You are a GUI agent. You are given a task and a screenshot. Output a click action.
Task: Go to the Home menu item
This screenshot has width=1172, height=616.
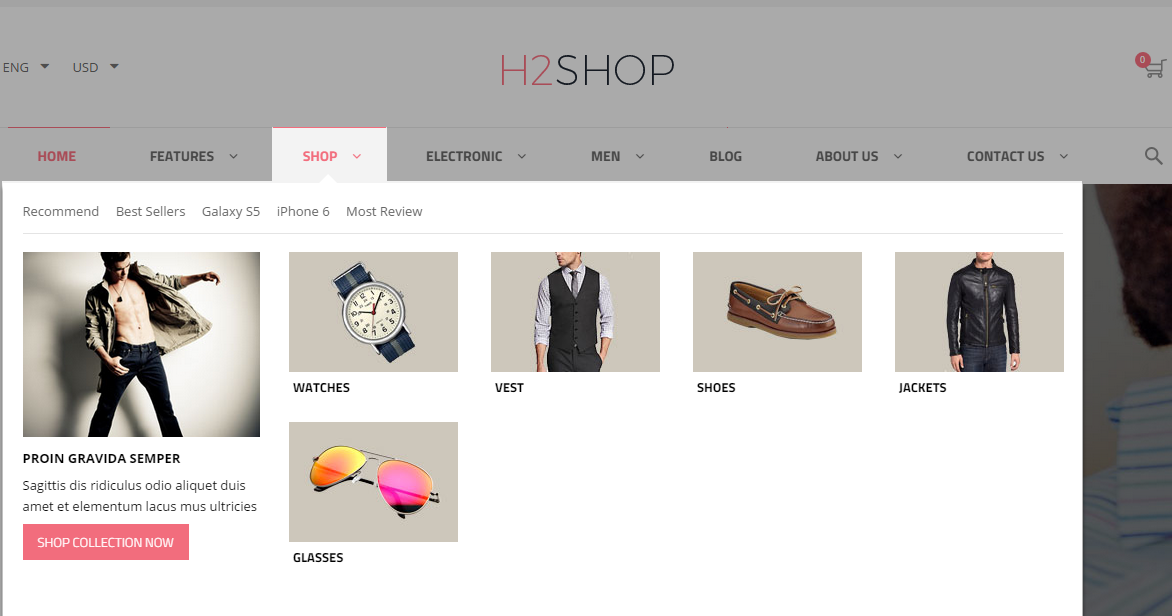(57, 156)
